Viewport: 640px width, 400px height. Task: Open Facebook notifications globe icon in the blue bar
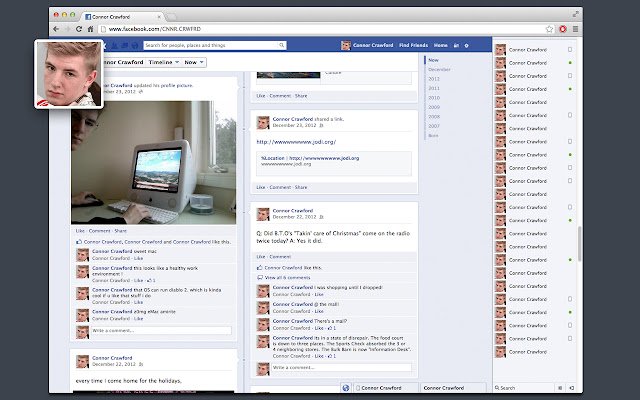pos(135,45)
